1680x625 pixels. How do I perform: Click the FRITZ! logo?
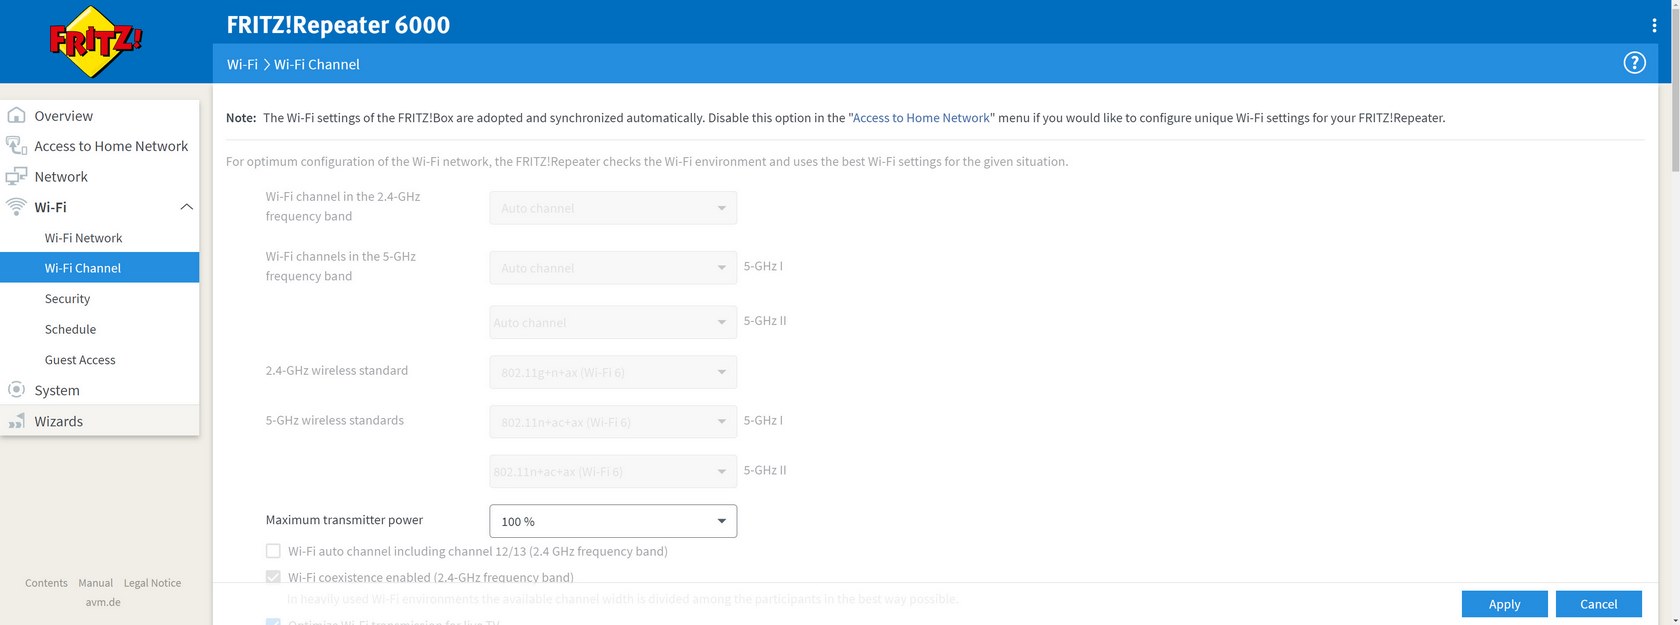96,42
